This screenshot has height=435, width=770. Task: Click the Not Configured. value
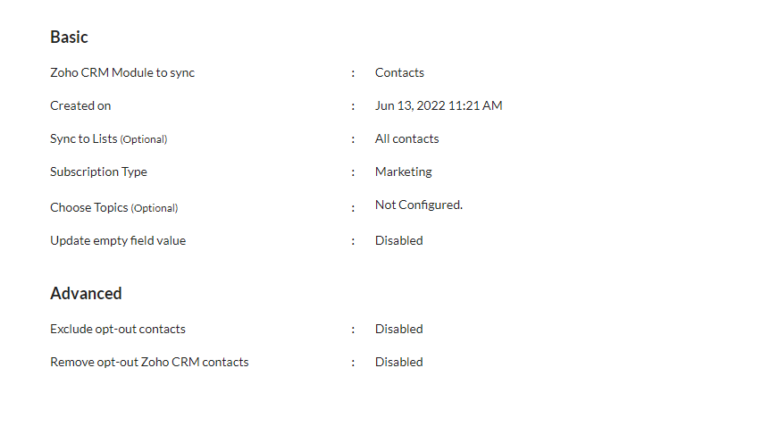click(x=418, y=205)
